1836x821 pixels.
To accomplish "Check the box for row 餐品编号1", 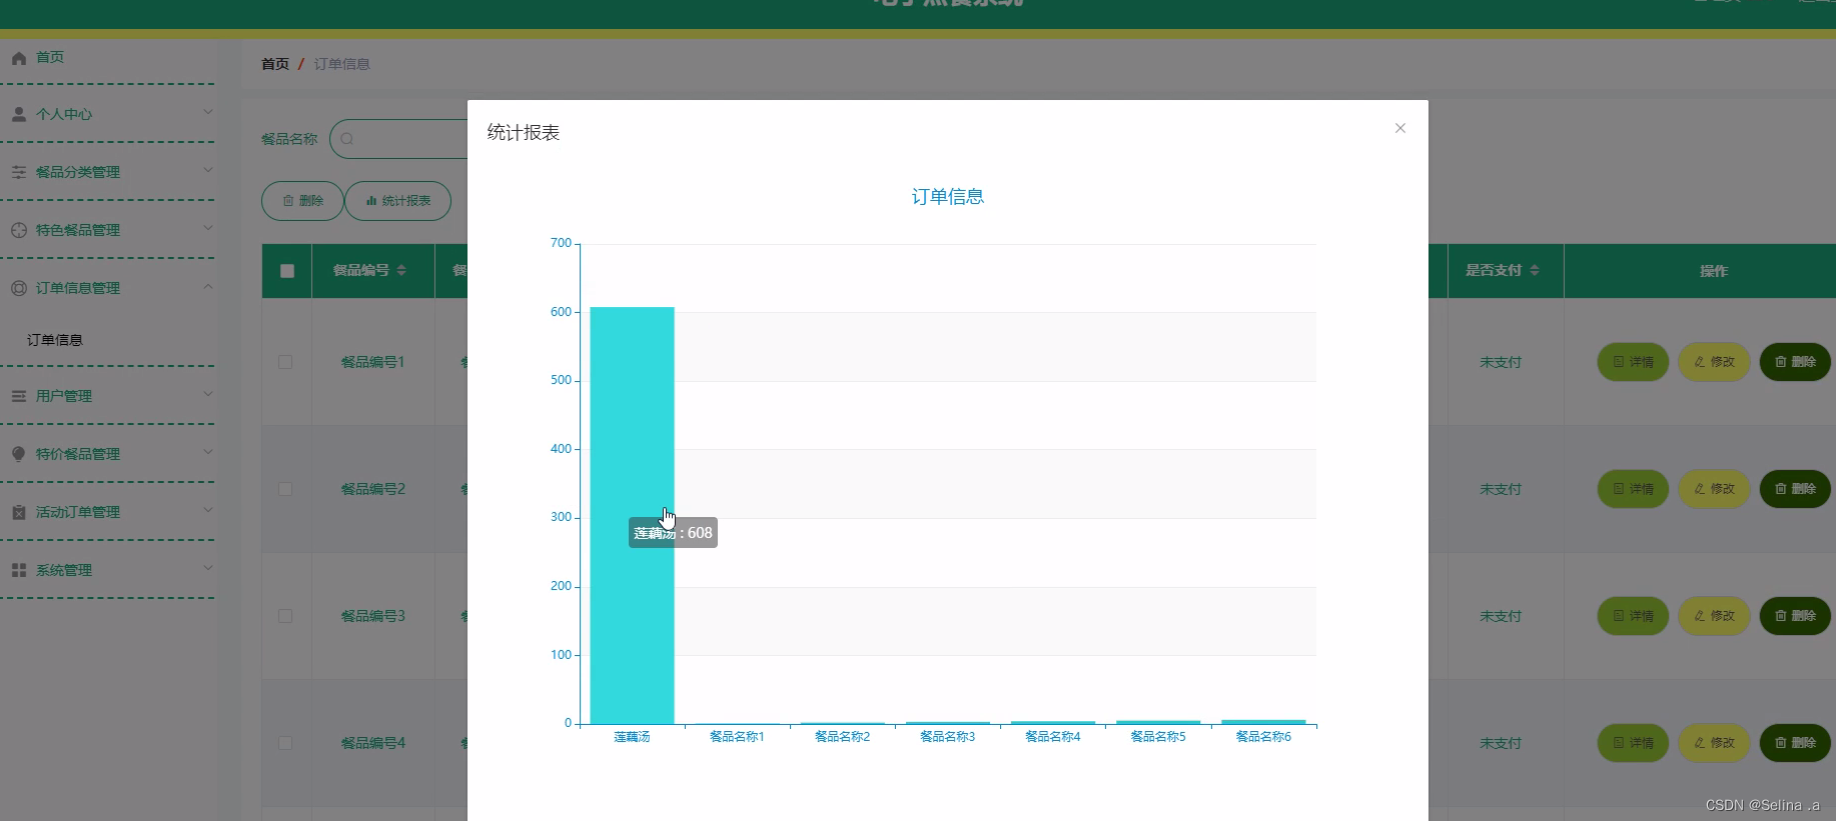I will tap(285, 362).
